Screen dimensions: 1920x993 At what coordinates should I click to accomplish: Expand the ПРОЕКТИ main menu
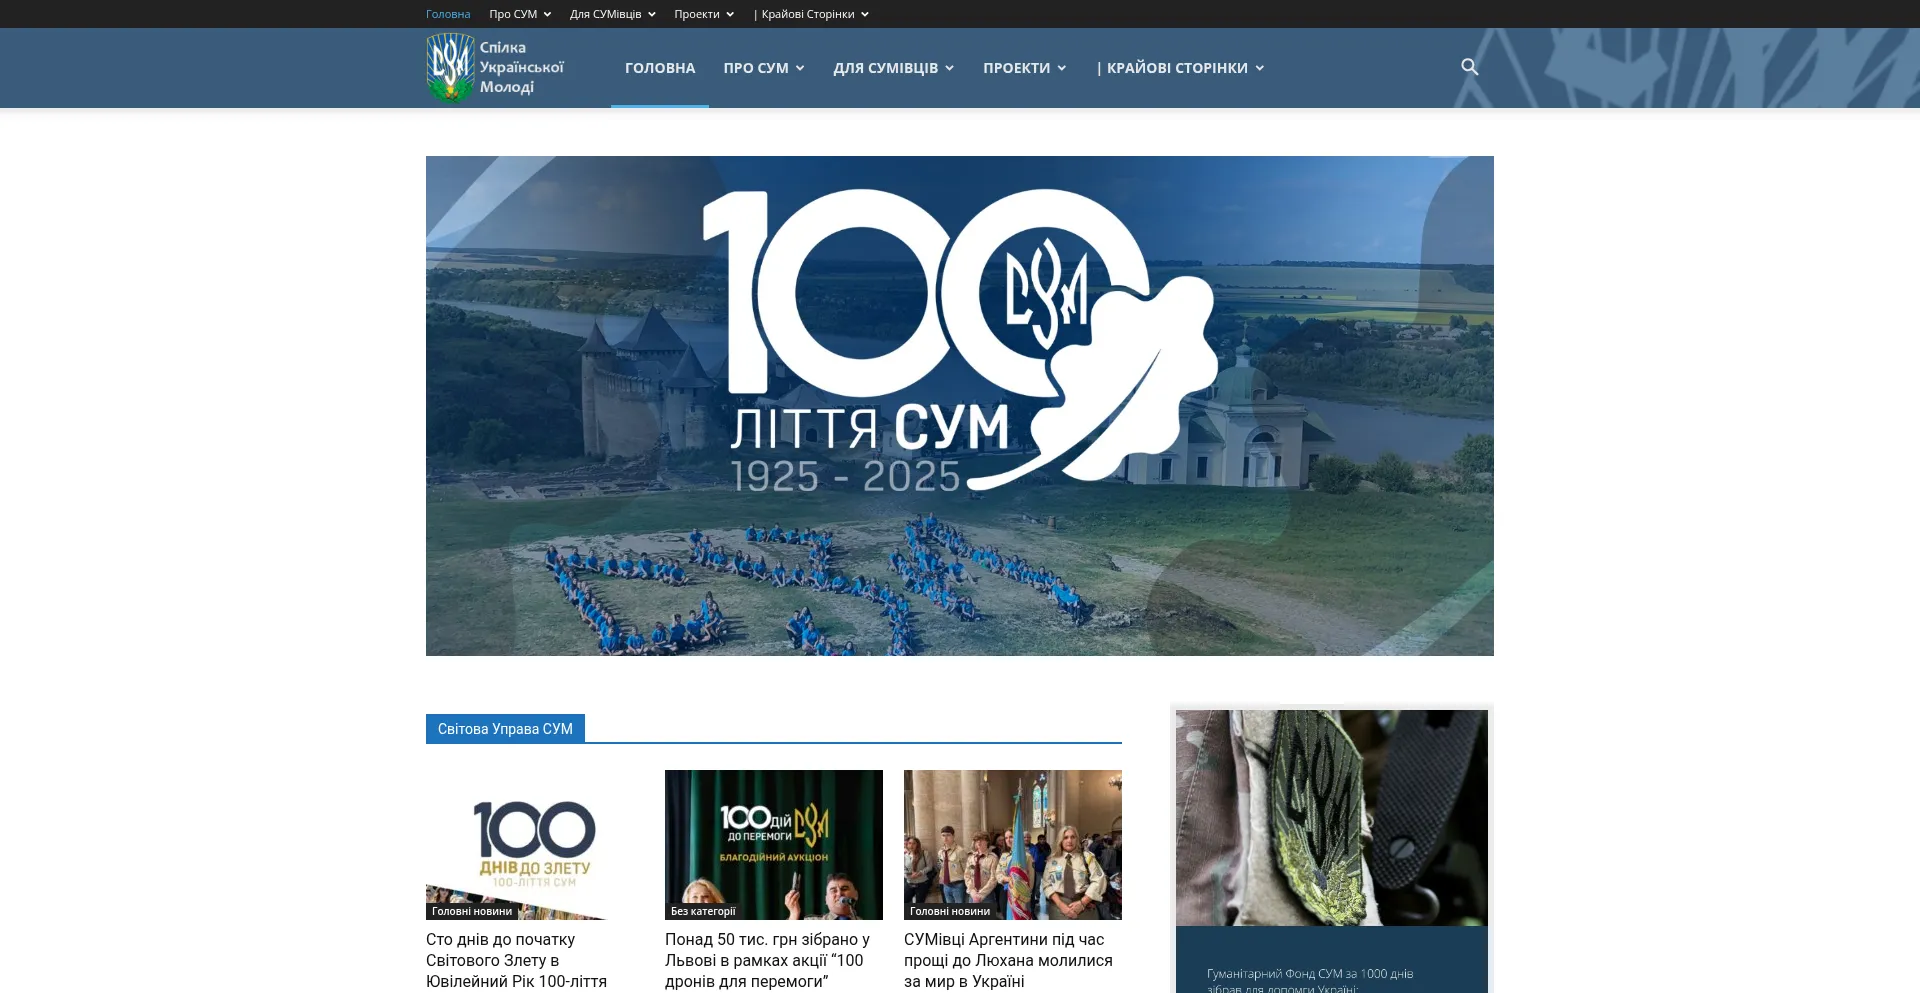pyautogui.click(x=1024, y=68)
